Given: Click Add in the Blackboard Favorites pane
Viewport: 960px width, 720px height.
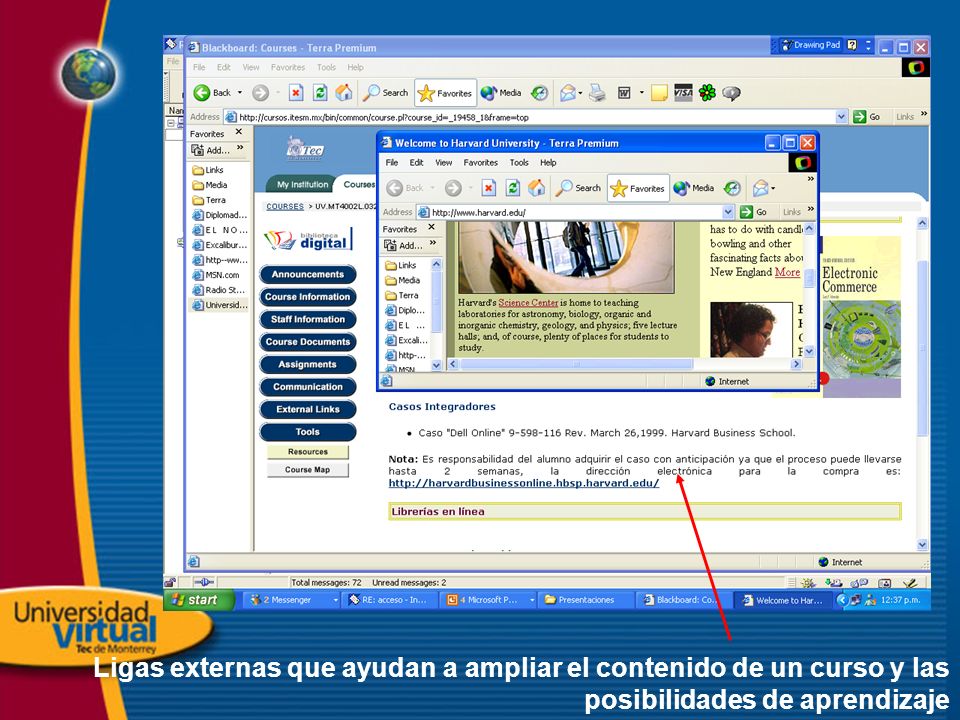Looking at the screenshot, I should pyautogui.click(x=211, y=150).
